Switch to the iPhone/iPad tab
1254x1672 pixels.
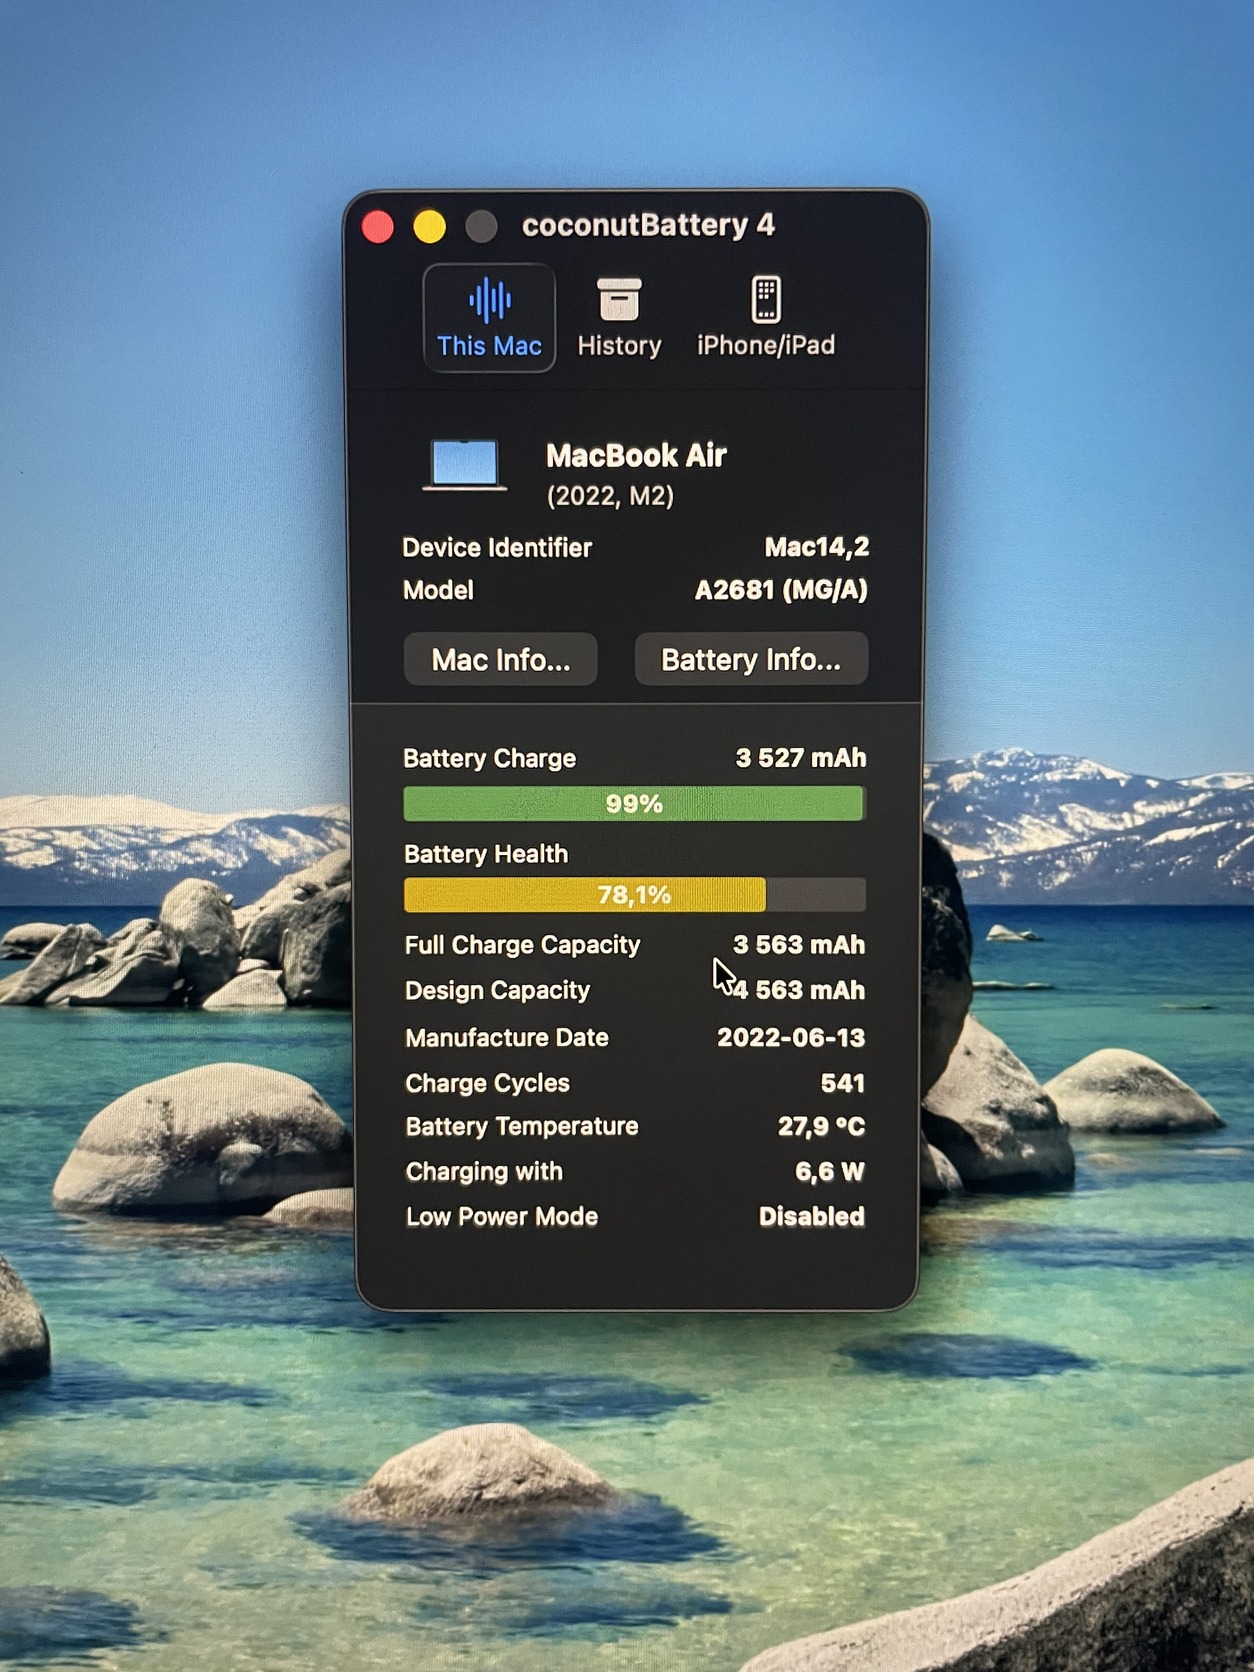pos(766,318)
